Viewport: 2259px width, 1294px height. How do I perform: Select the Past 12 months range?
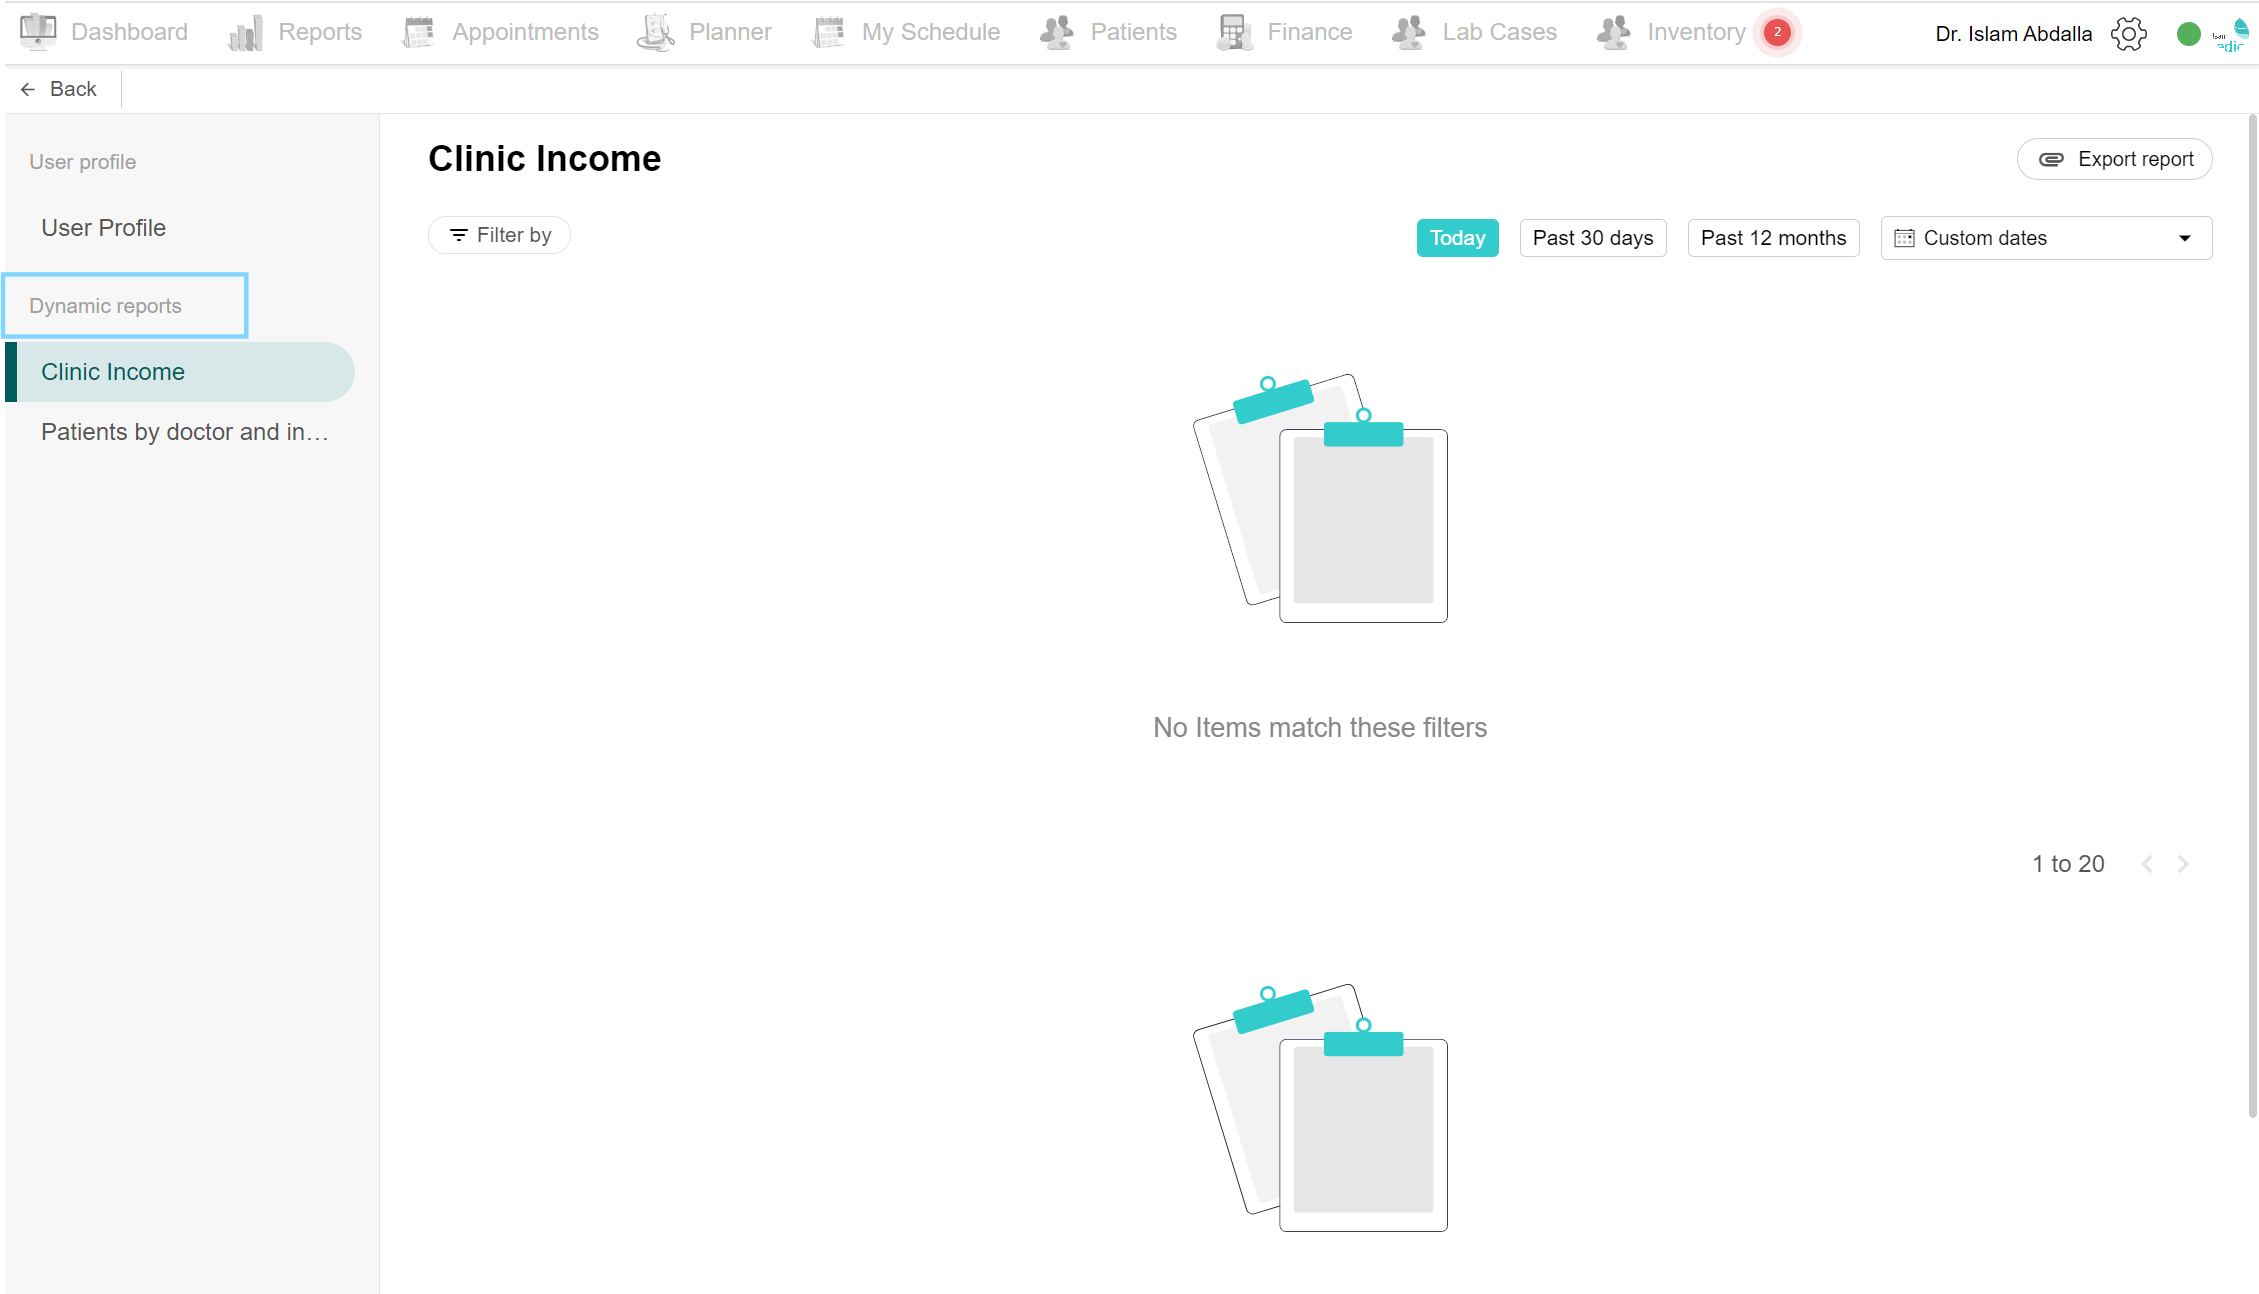(x=1773, y=238)
